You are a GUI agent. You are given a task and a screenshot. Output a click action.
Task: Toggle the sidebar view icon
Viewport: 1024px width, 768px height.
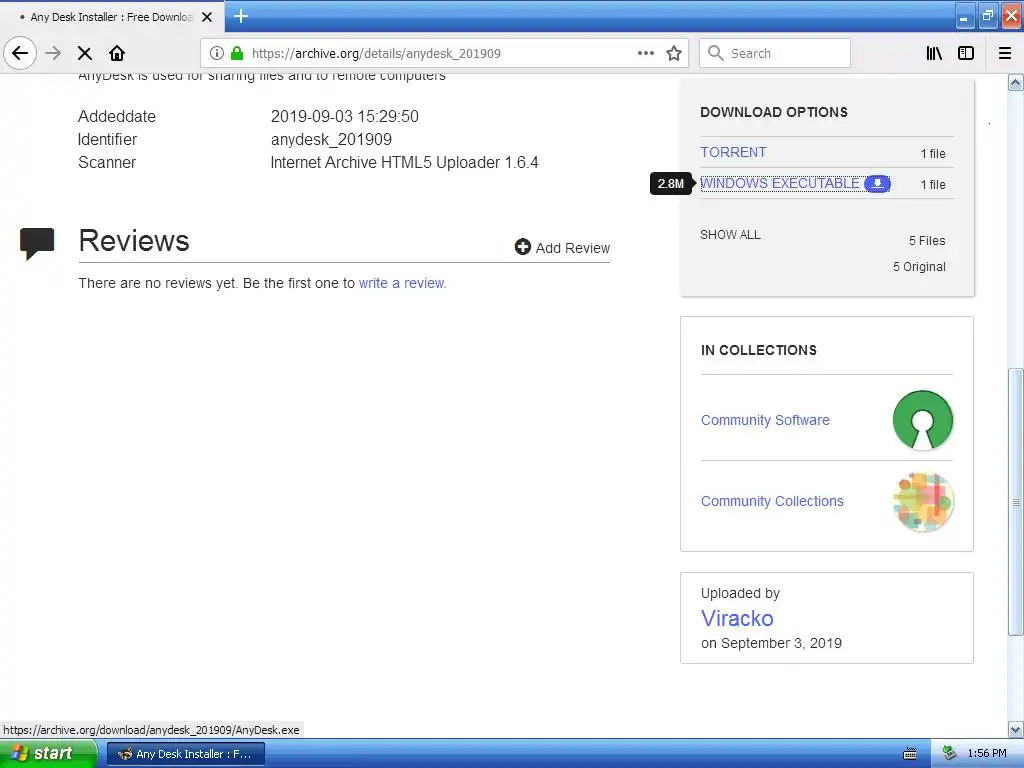(x=966, y=53)
